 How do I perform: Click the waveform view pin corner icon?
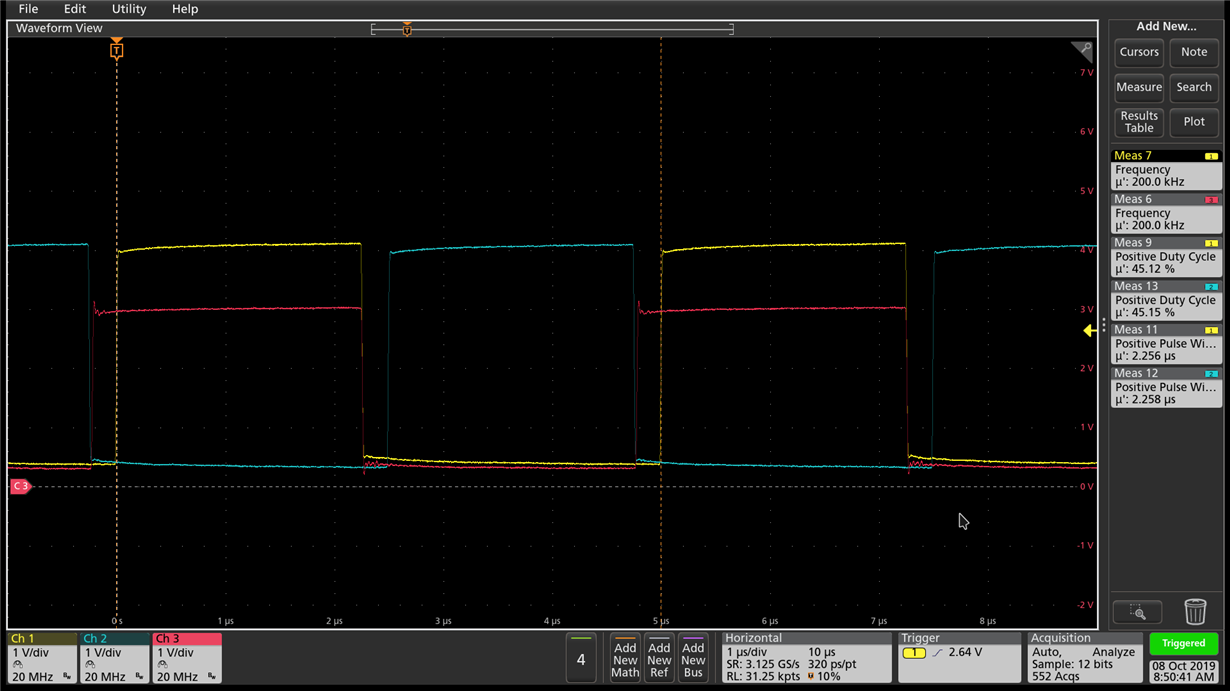[x=1082, y=50]
